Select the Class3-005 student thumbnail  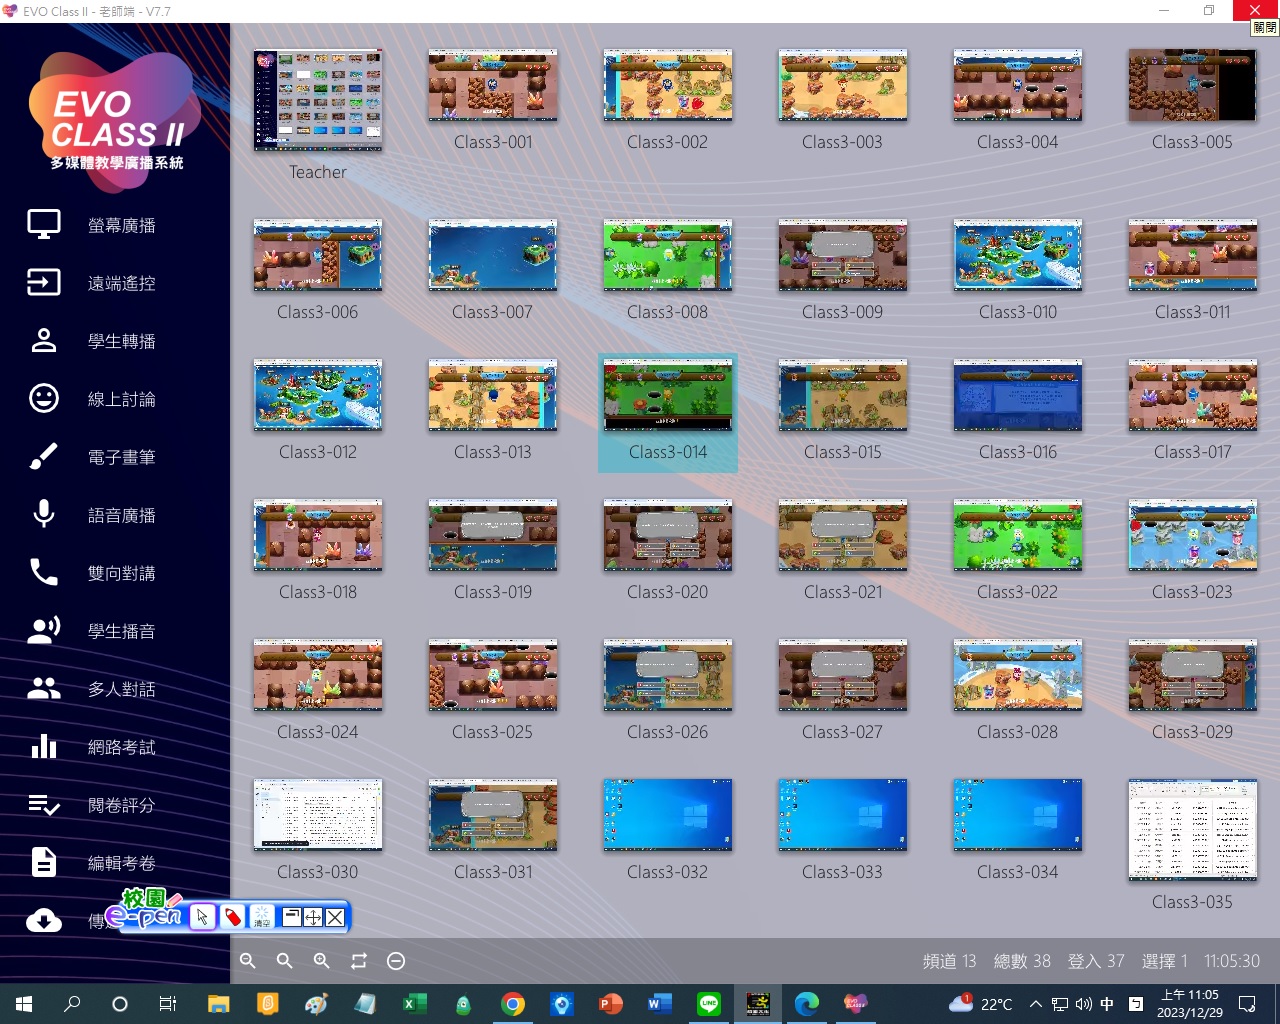(1193, 85)
